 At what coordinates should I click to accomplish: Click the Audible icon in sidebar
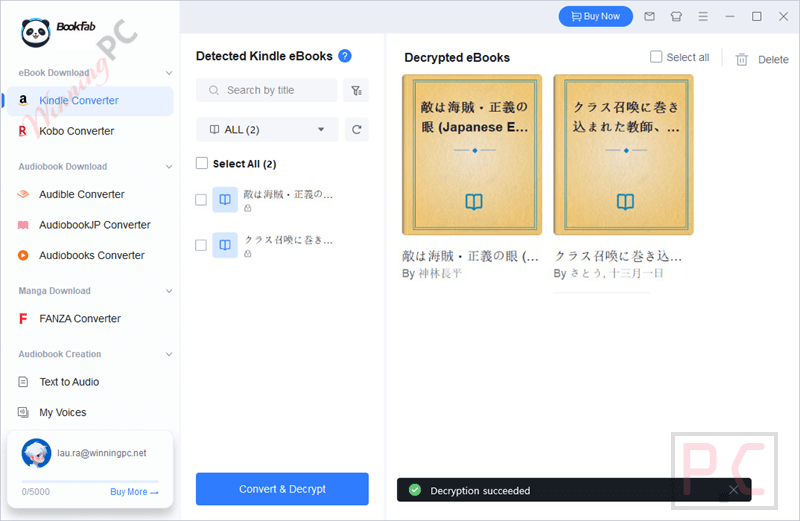[23, 194]
